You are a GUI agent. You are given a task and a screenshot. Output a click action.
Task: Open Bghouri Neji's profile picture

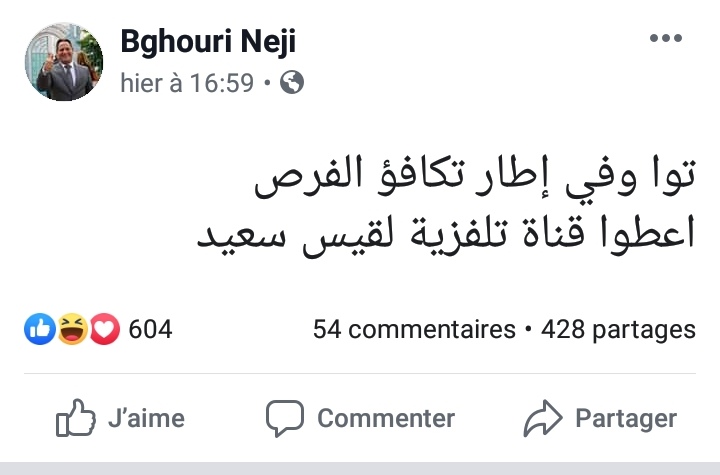64,62
